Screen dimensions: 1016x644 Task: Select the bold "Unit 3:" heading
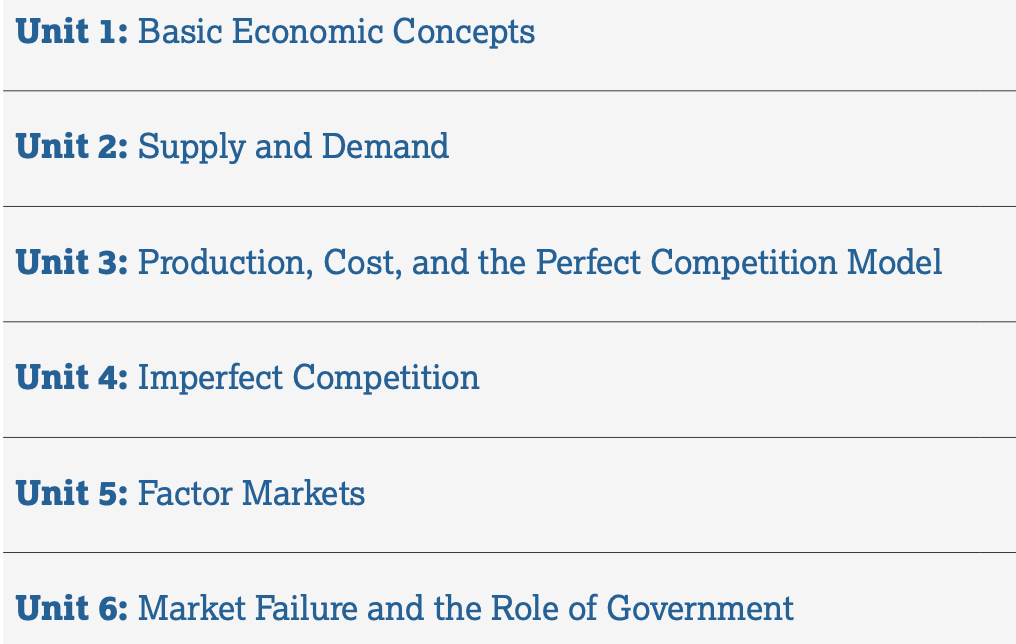point(72,262)
